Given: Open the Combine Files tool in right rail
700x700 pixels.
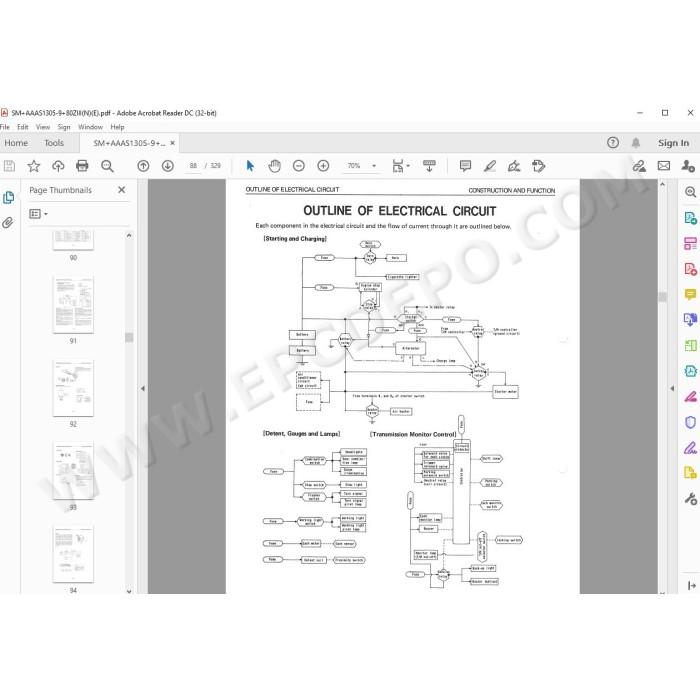Looking at the screenshot, I should 690,320.
